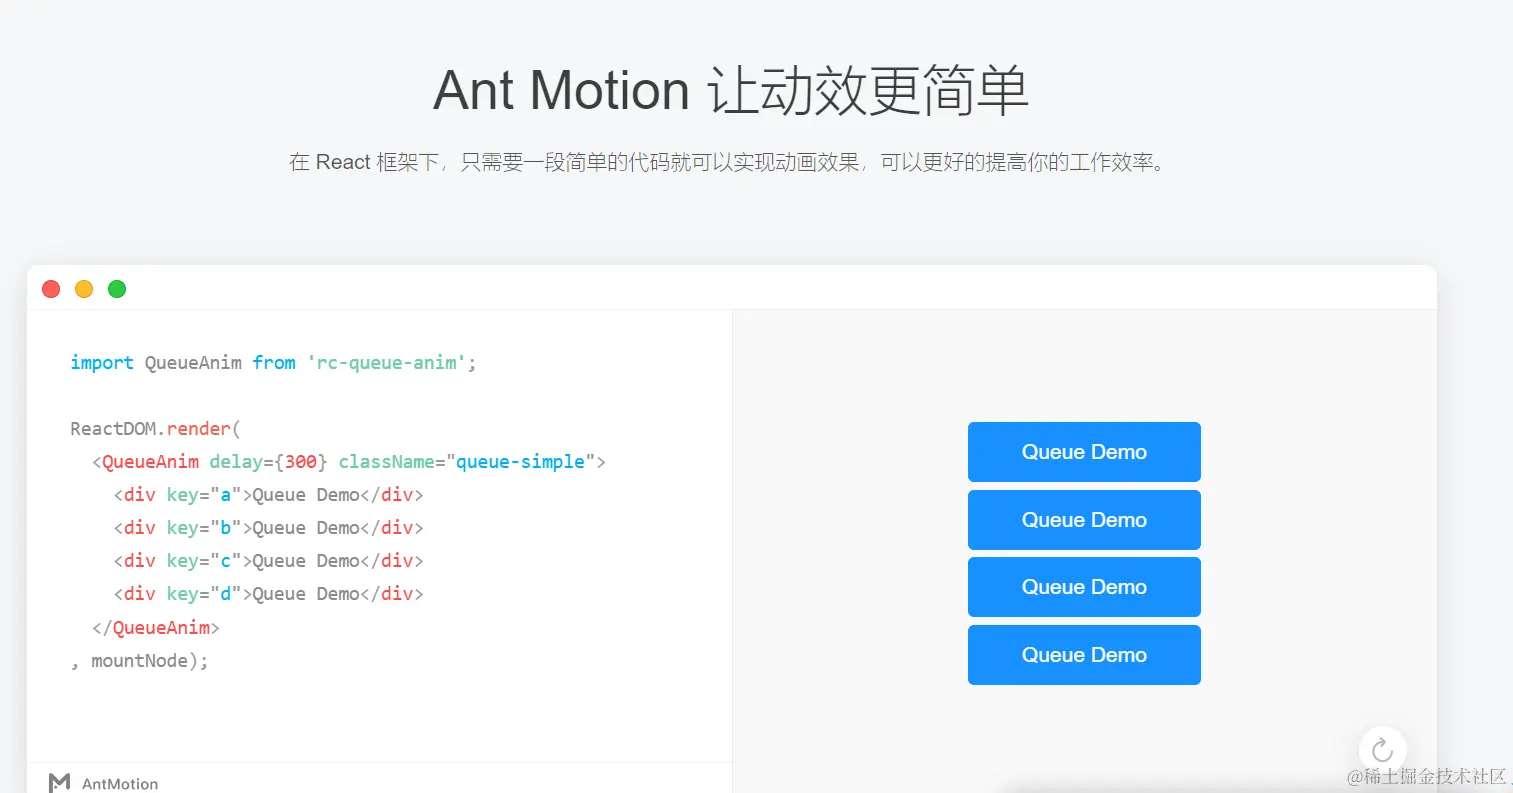The width and height of the screenshot is (1513, 793).
Task: Click the replay animation refresh icon
Action: tap(1382, 750)
